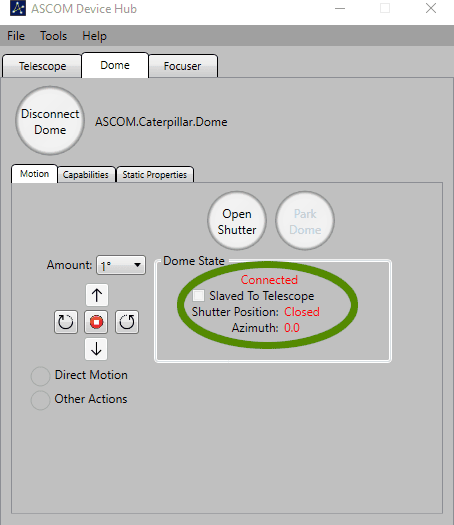Switch to the Telescope tab

coord(42,66)
